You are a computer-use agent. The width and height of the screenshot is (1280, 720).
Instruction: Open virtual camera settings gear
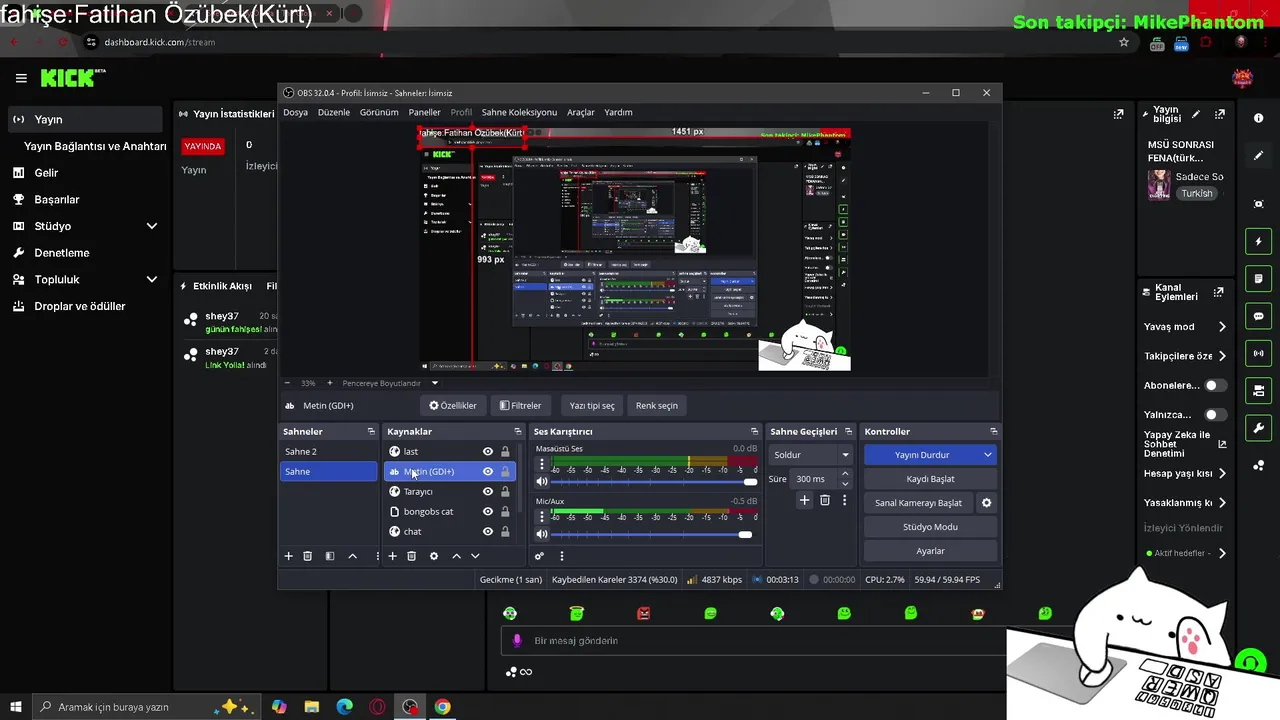point(986,503)
